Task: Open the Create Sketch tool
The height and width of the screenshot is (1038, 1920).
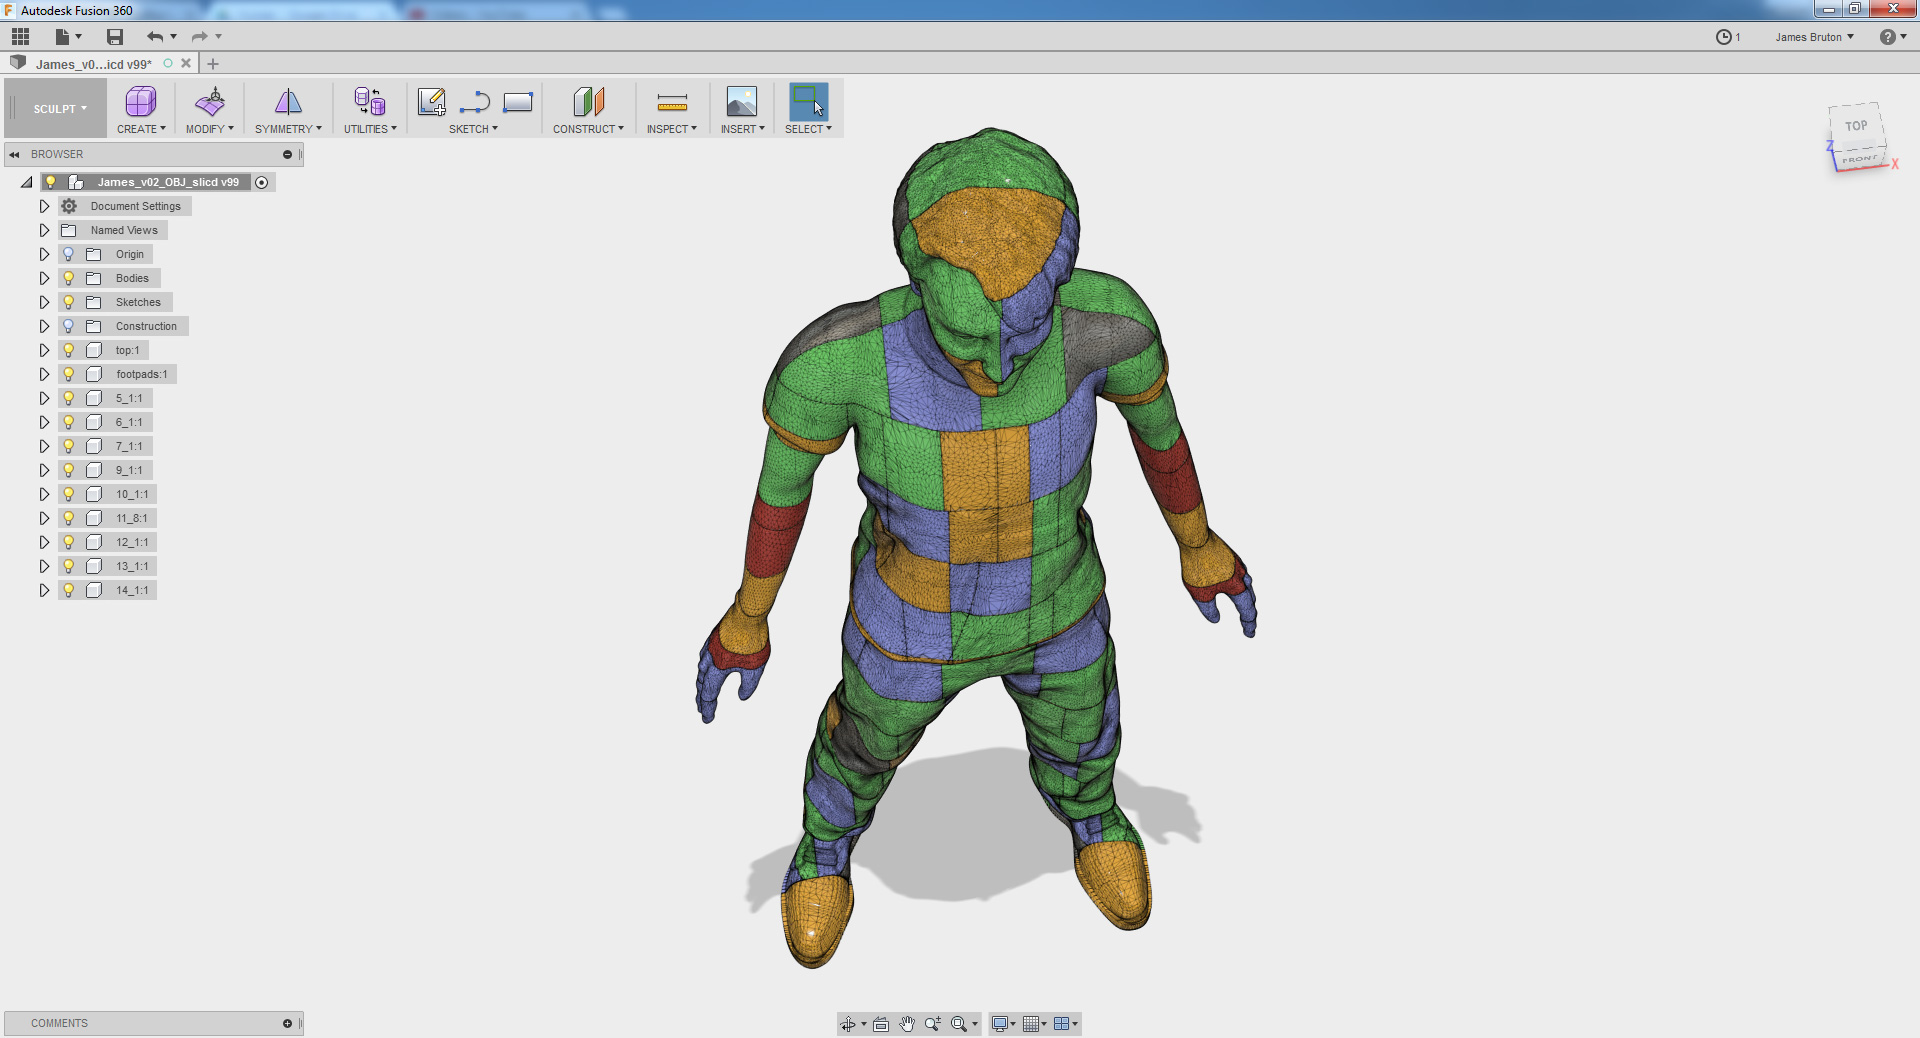Action: click(431, 102)
